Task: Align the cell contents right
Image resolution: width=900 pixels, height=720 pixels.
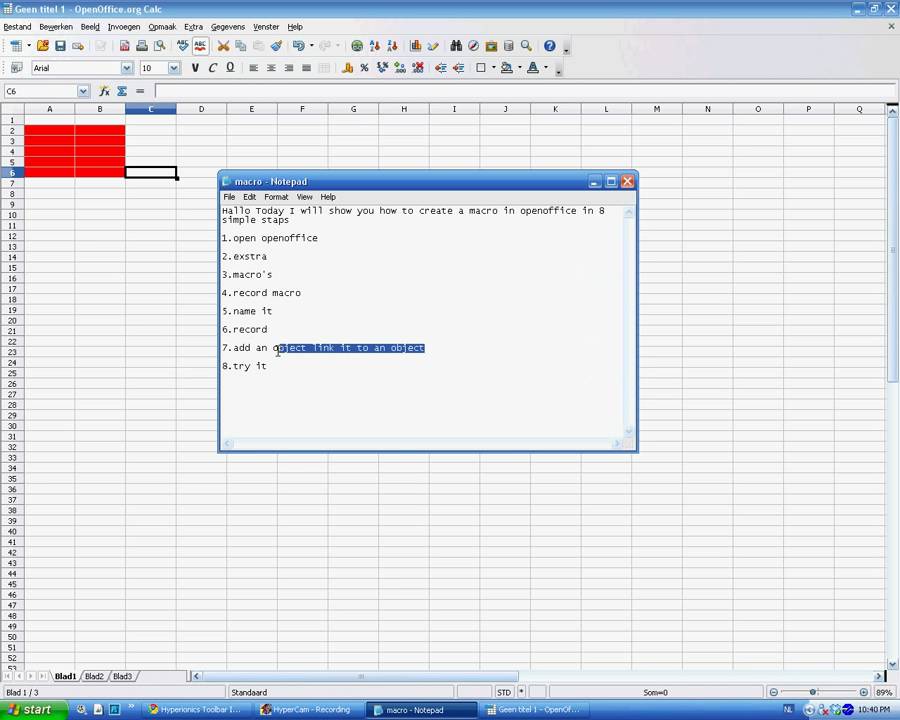Action: point(289,68)
